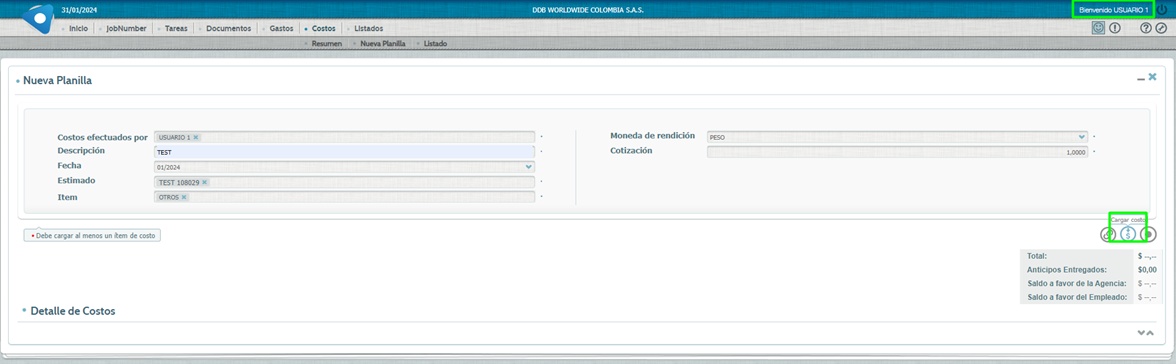
Task: Click the Anticipos Entregados $0,00 value
Action: coord(1147,269)
